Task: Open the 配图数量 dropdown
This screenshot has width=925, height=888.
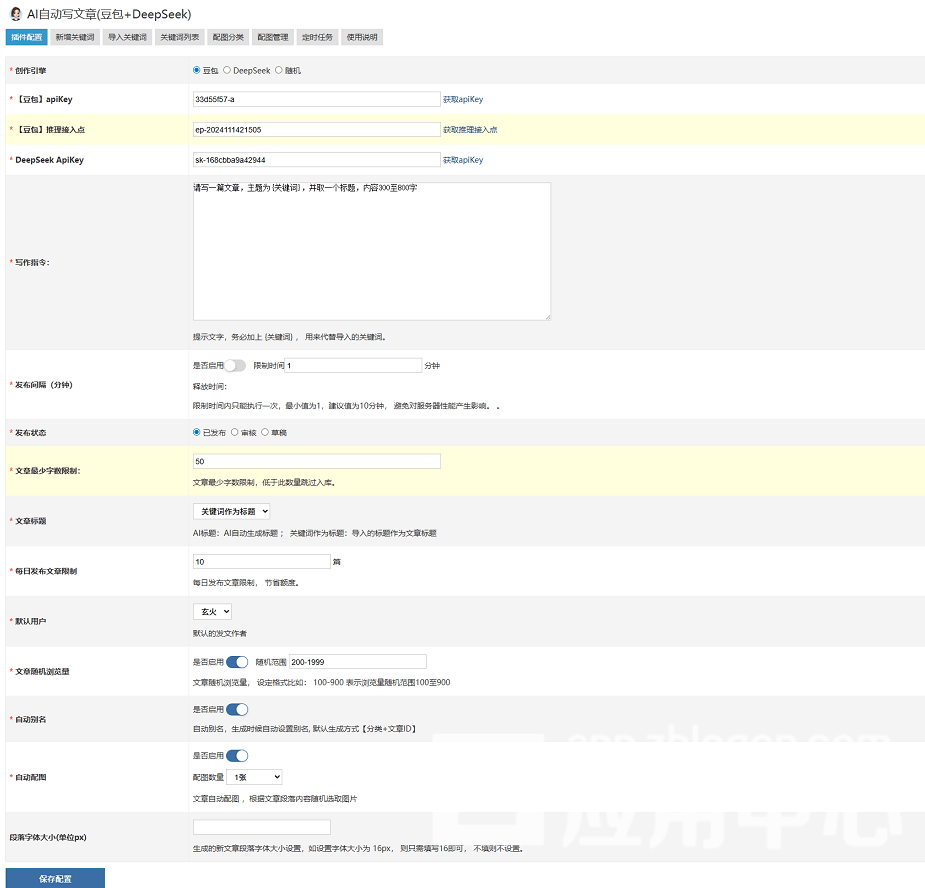Action: point(254,777)
